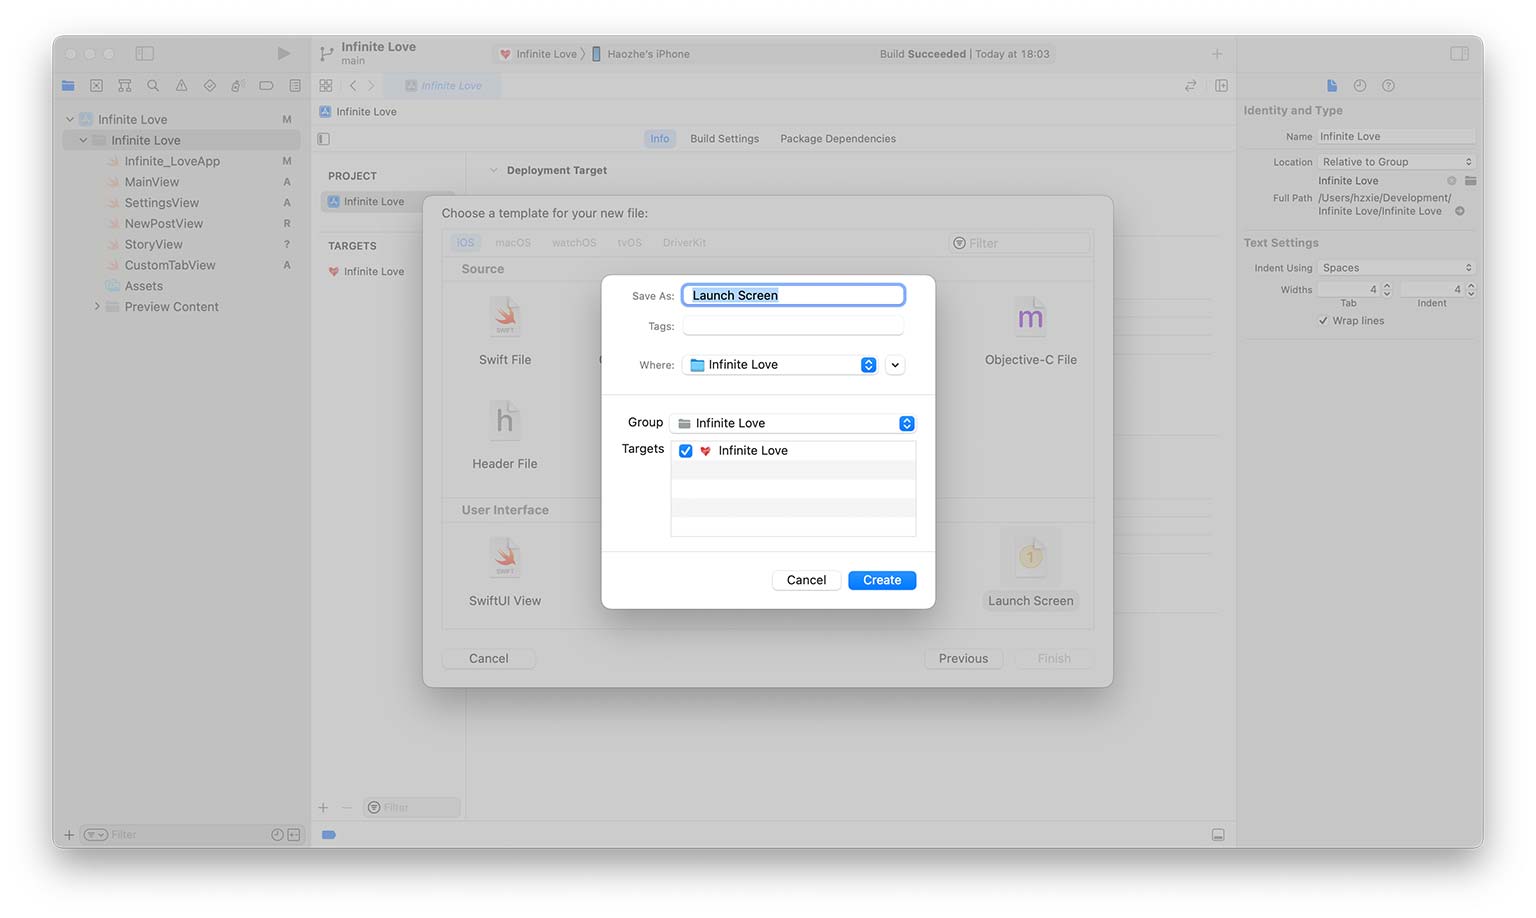Select SettingsView in the navigator
The image size is (1536, 918).
click(x=162, y=203)
